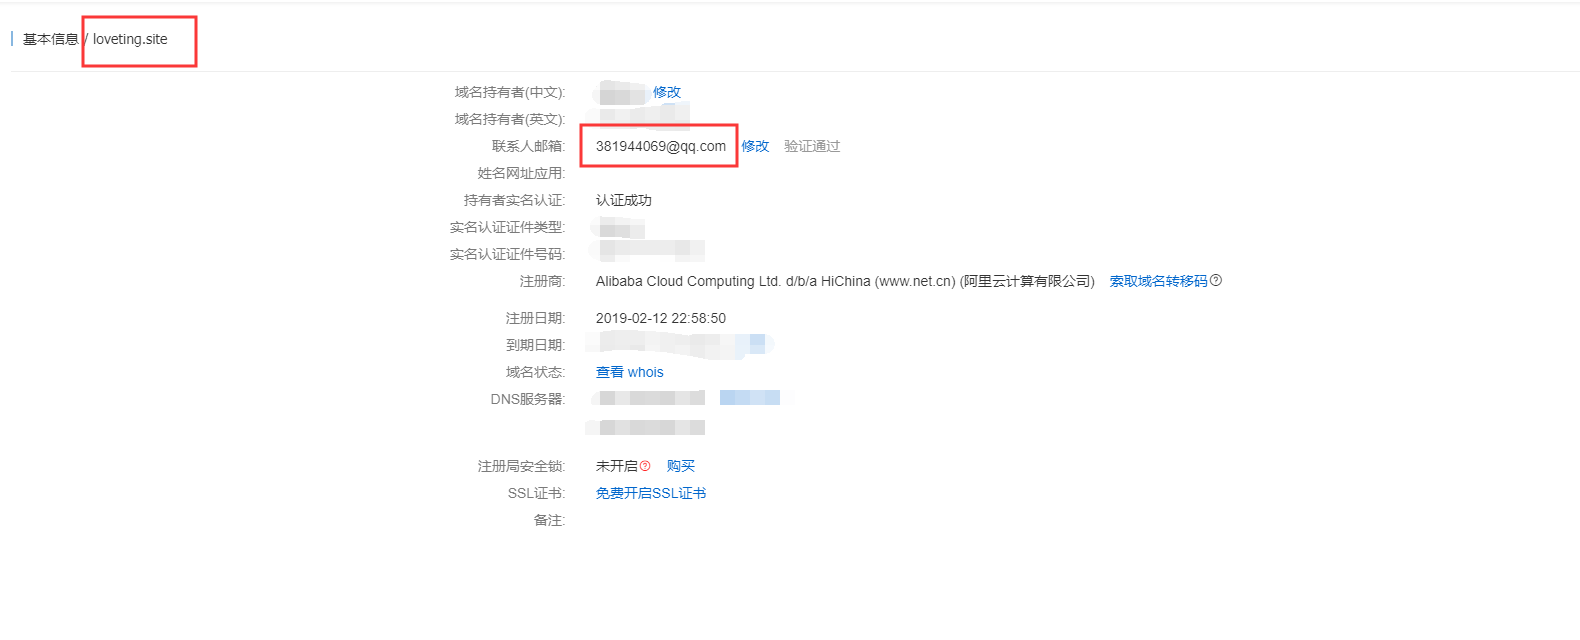
Task: Click the blurred blue link beside DNS服务器
Action: pos(750,398)
